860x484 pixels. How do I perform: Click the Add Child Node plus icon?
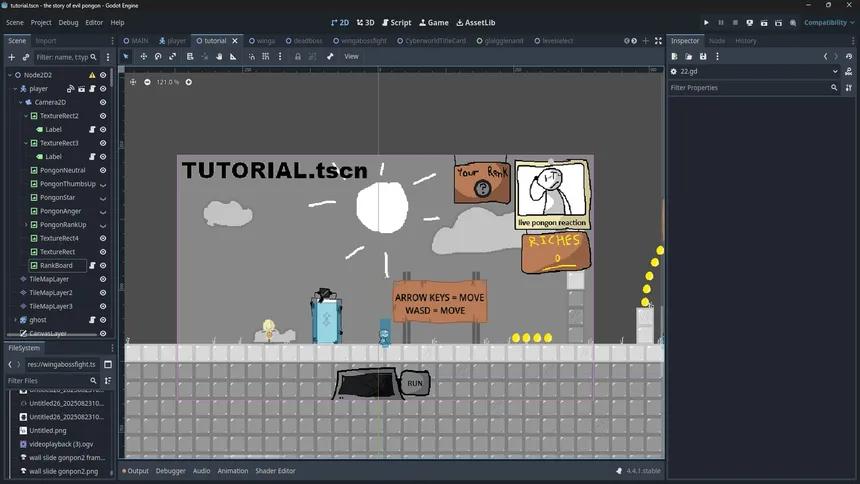click(x=12, y=57)
